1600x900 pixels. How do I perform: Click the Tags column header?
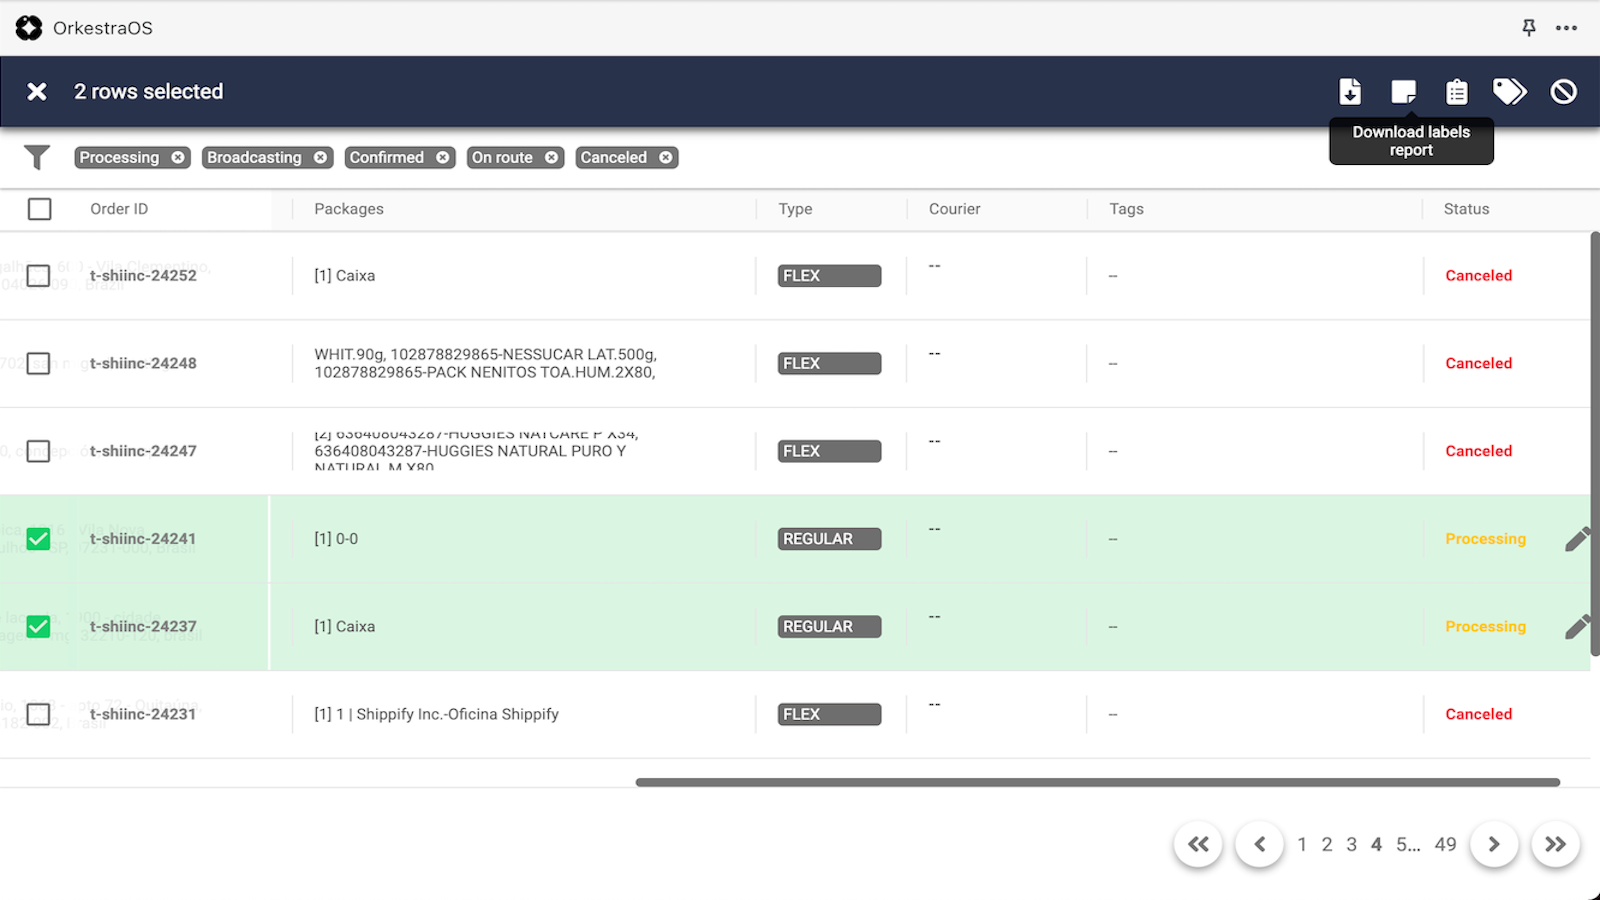(1126, 209)
